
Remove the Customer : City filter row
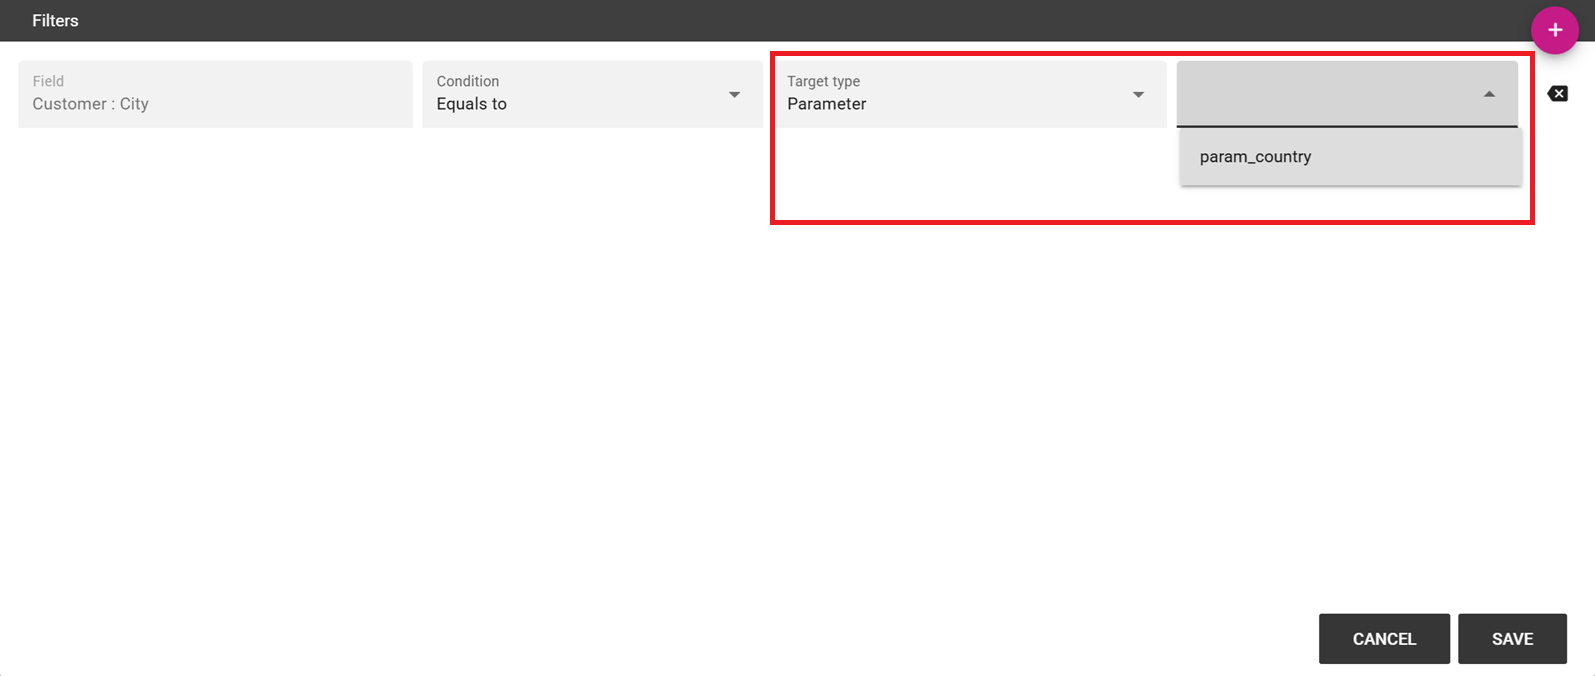[1557, 94]
